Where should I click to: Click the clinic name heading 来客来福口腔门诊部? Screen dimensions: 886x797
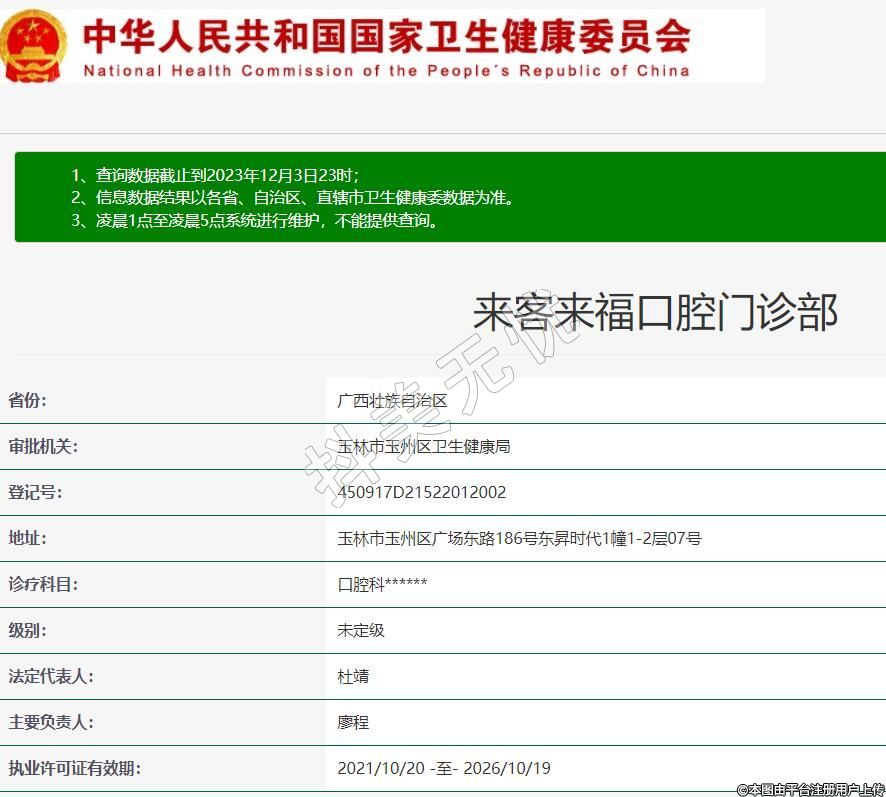[x=655, y=312]
